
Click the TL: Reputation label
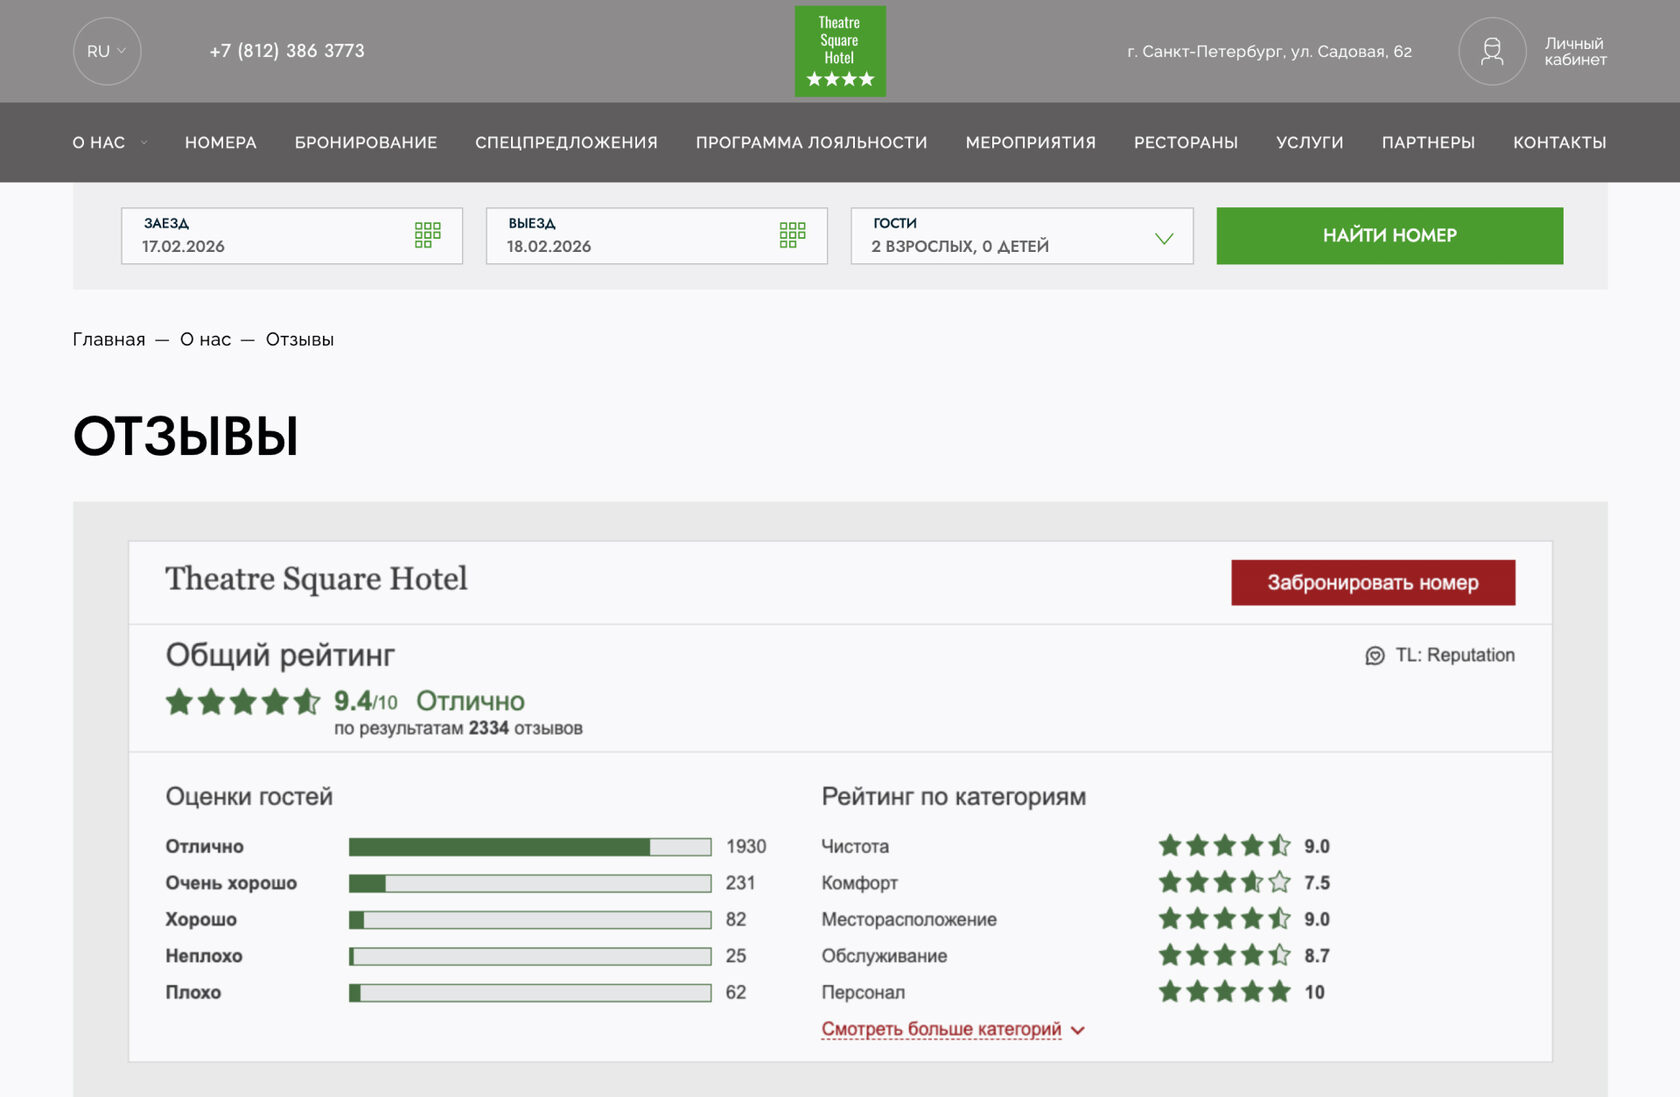1455,655
